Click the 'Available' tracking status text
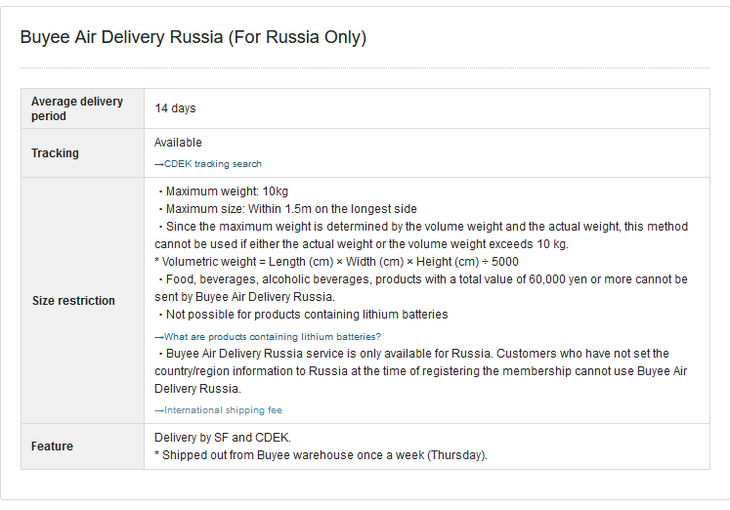 click(178, 143)
